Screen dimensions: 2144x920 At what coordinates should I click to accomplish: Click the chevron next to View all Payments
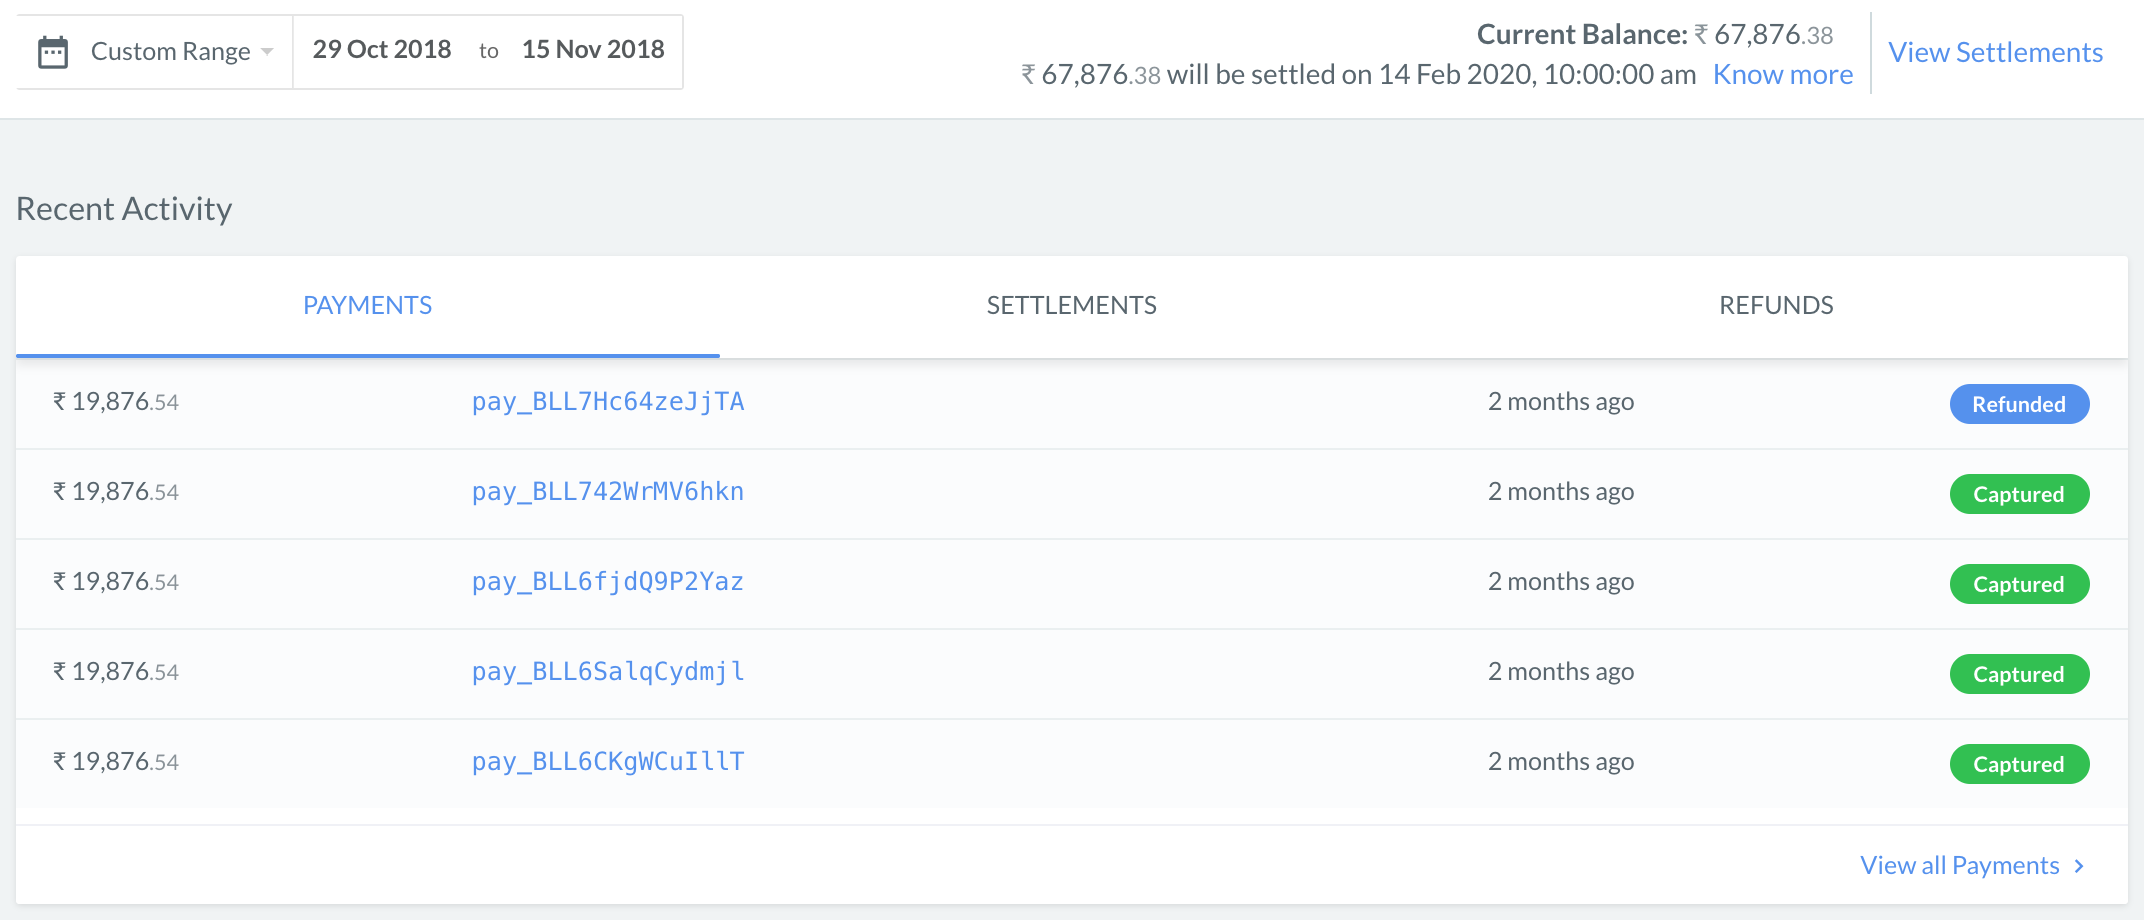pos(2079,866)
